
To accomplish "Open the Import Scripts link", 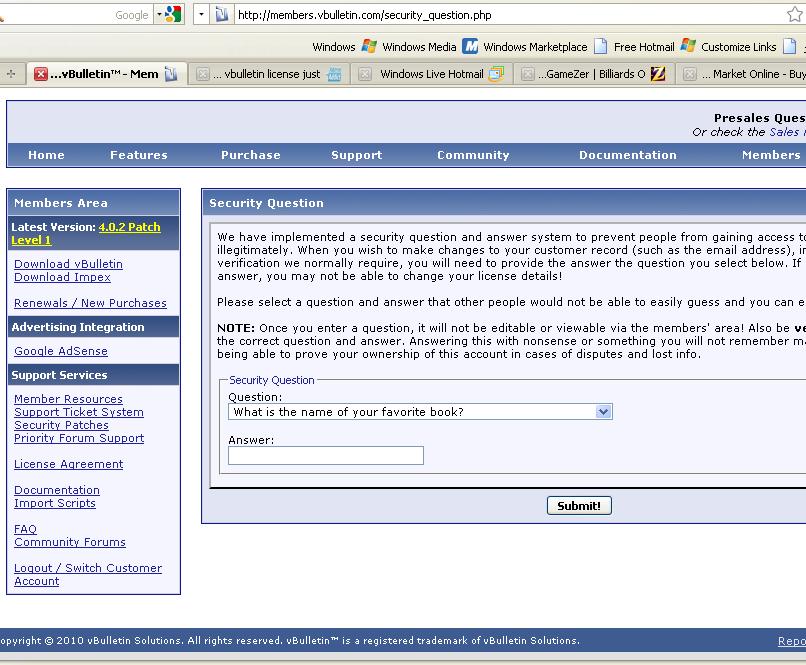I will coord(54,503).
